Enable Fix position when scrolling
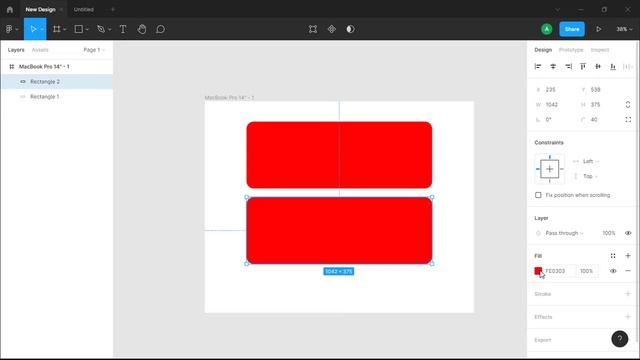Viewport: 640px width, 360px height. [x=538, y=195]
